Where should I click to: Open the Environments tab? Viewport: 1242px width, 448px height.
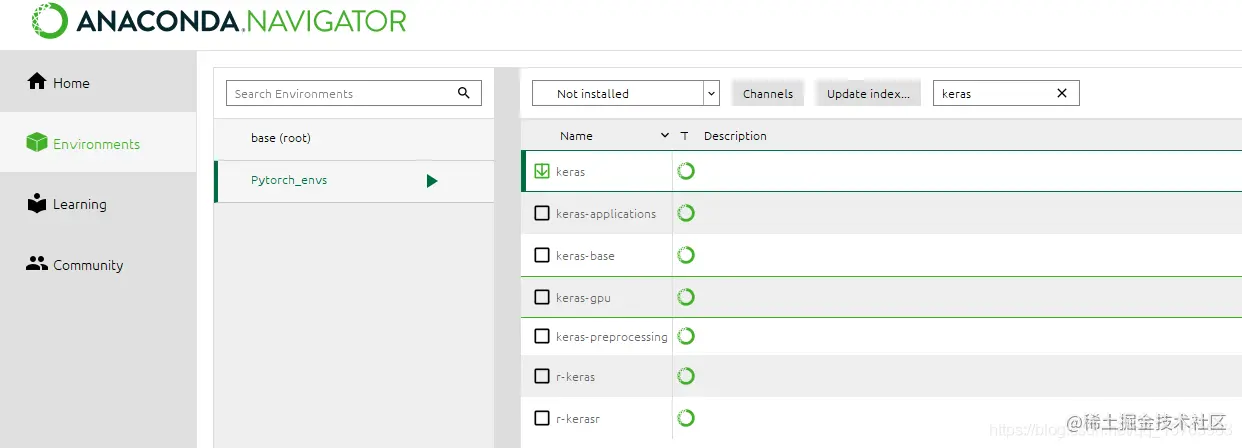point(98,143)
